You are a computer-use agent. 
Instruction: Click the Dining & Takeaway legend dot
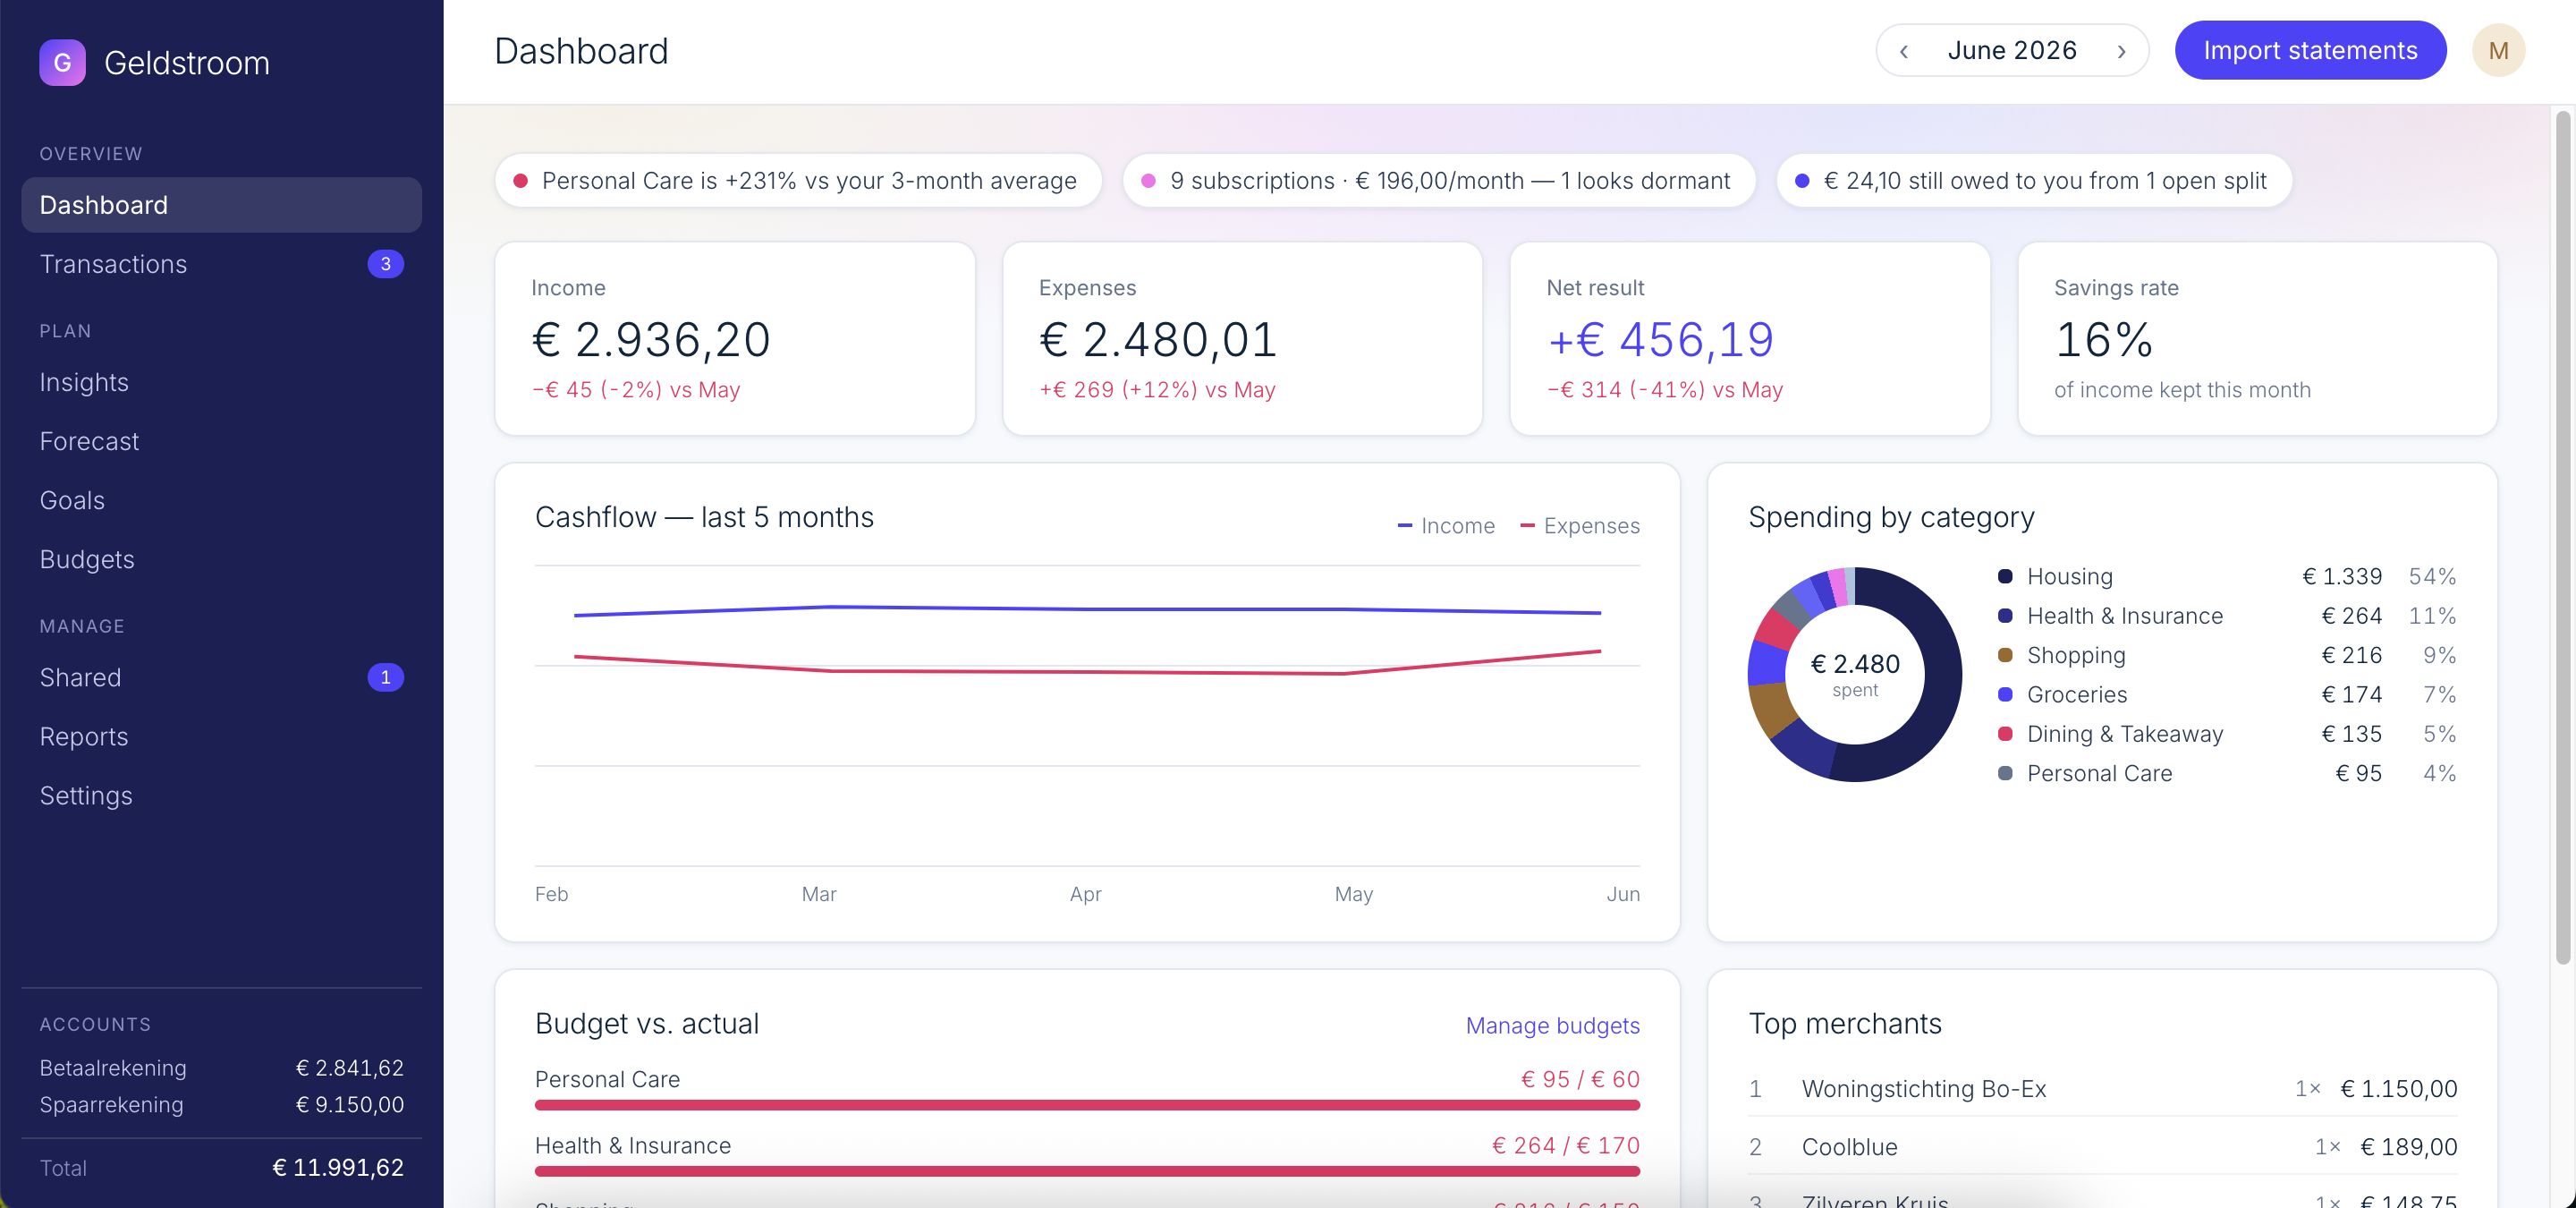point(2004,733)
